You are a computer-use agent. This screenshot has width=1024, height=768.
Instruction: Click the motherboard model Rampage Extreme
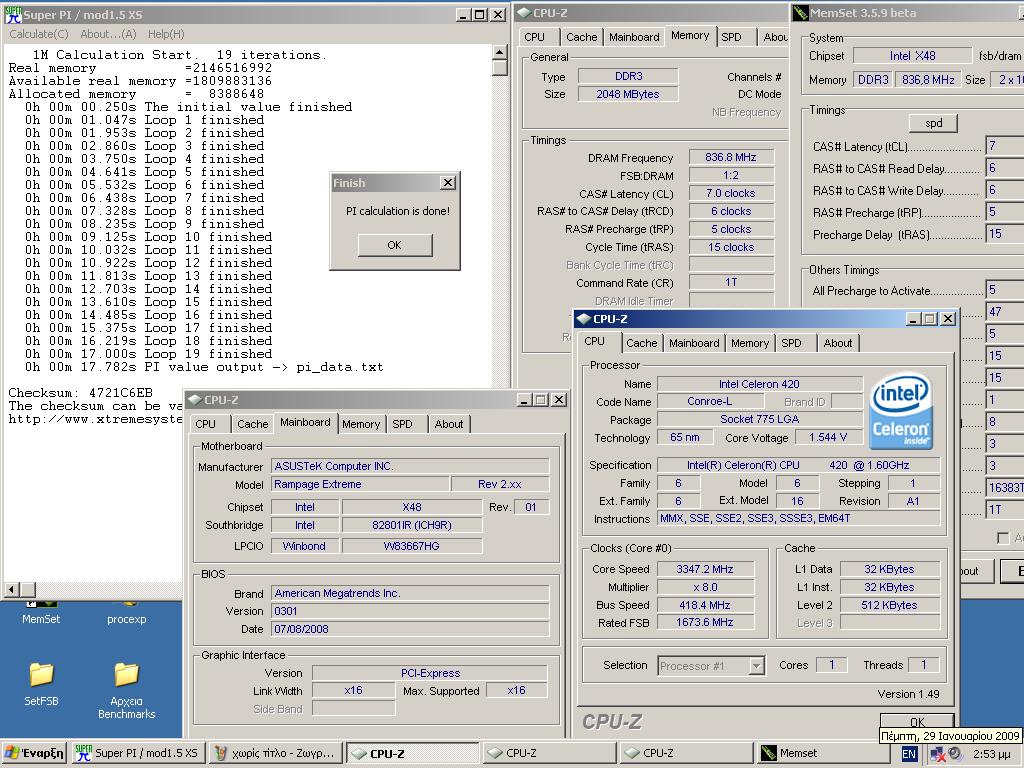360,484
